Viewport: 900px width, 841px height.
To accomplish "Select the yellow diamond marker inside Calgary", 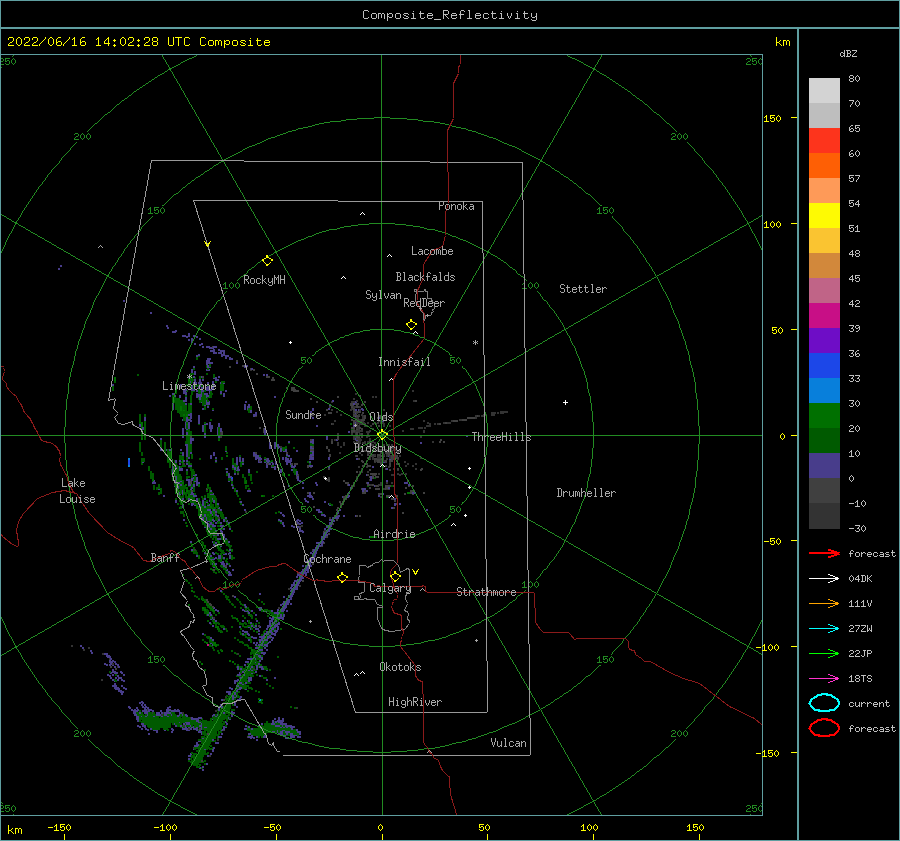I will click(x=395, y=576).
